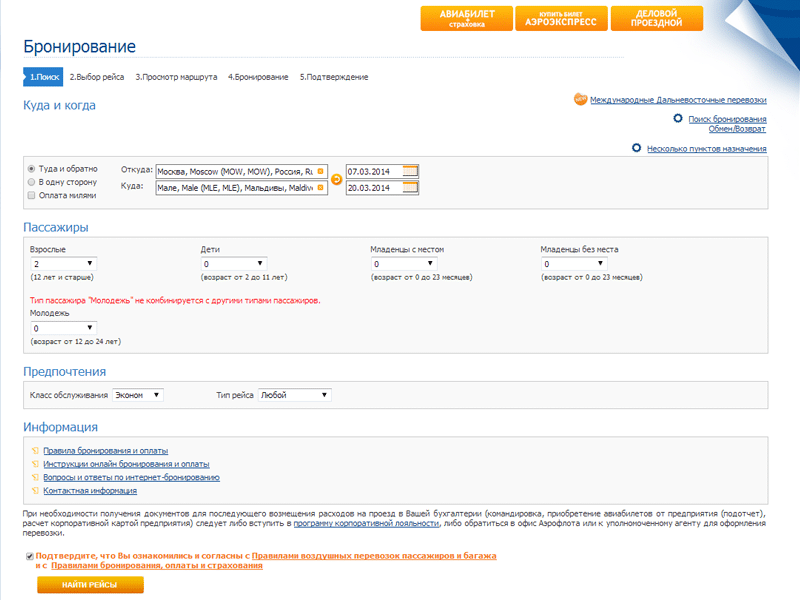Clear the Откуда (Москва) field icon

click(x=320, y=171)
